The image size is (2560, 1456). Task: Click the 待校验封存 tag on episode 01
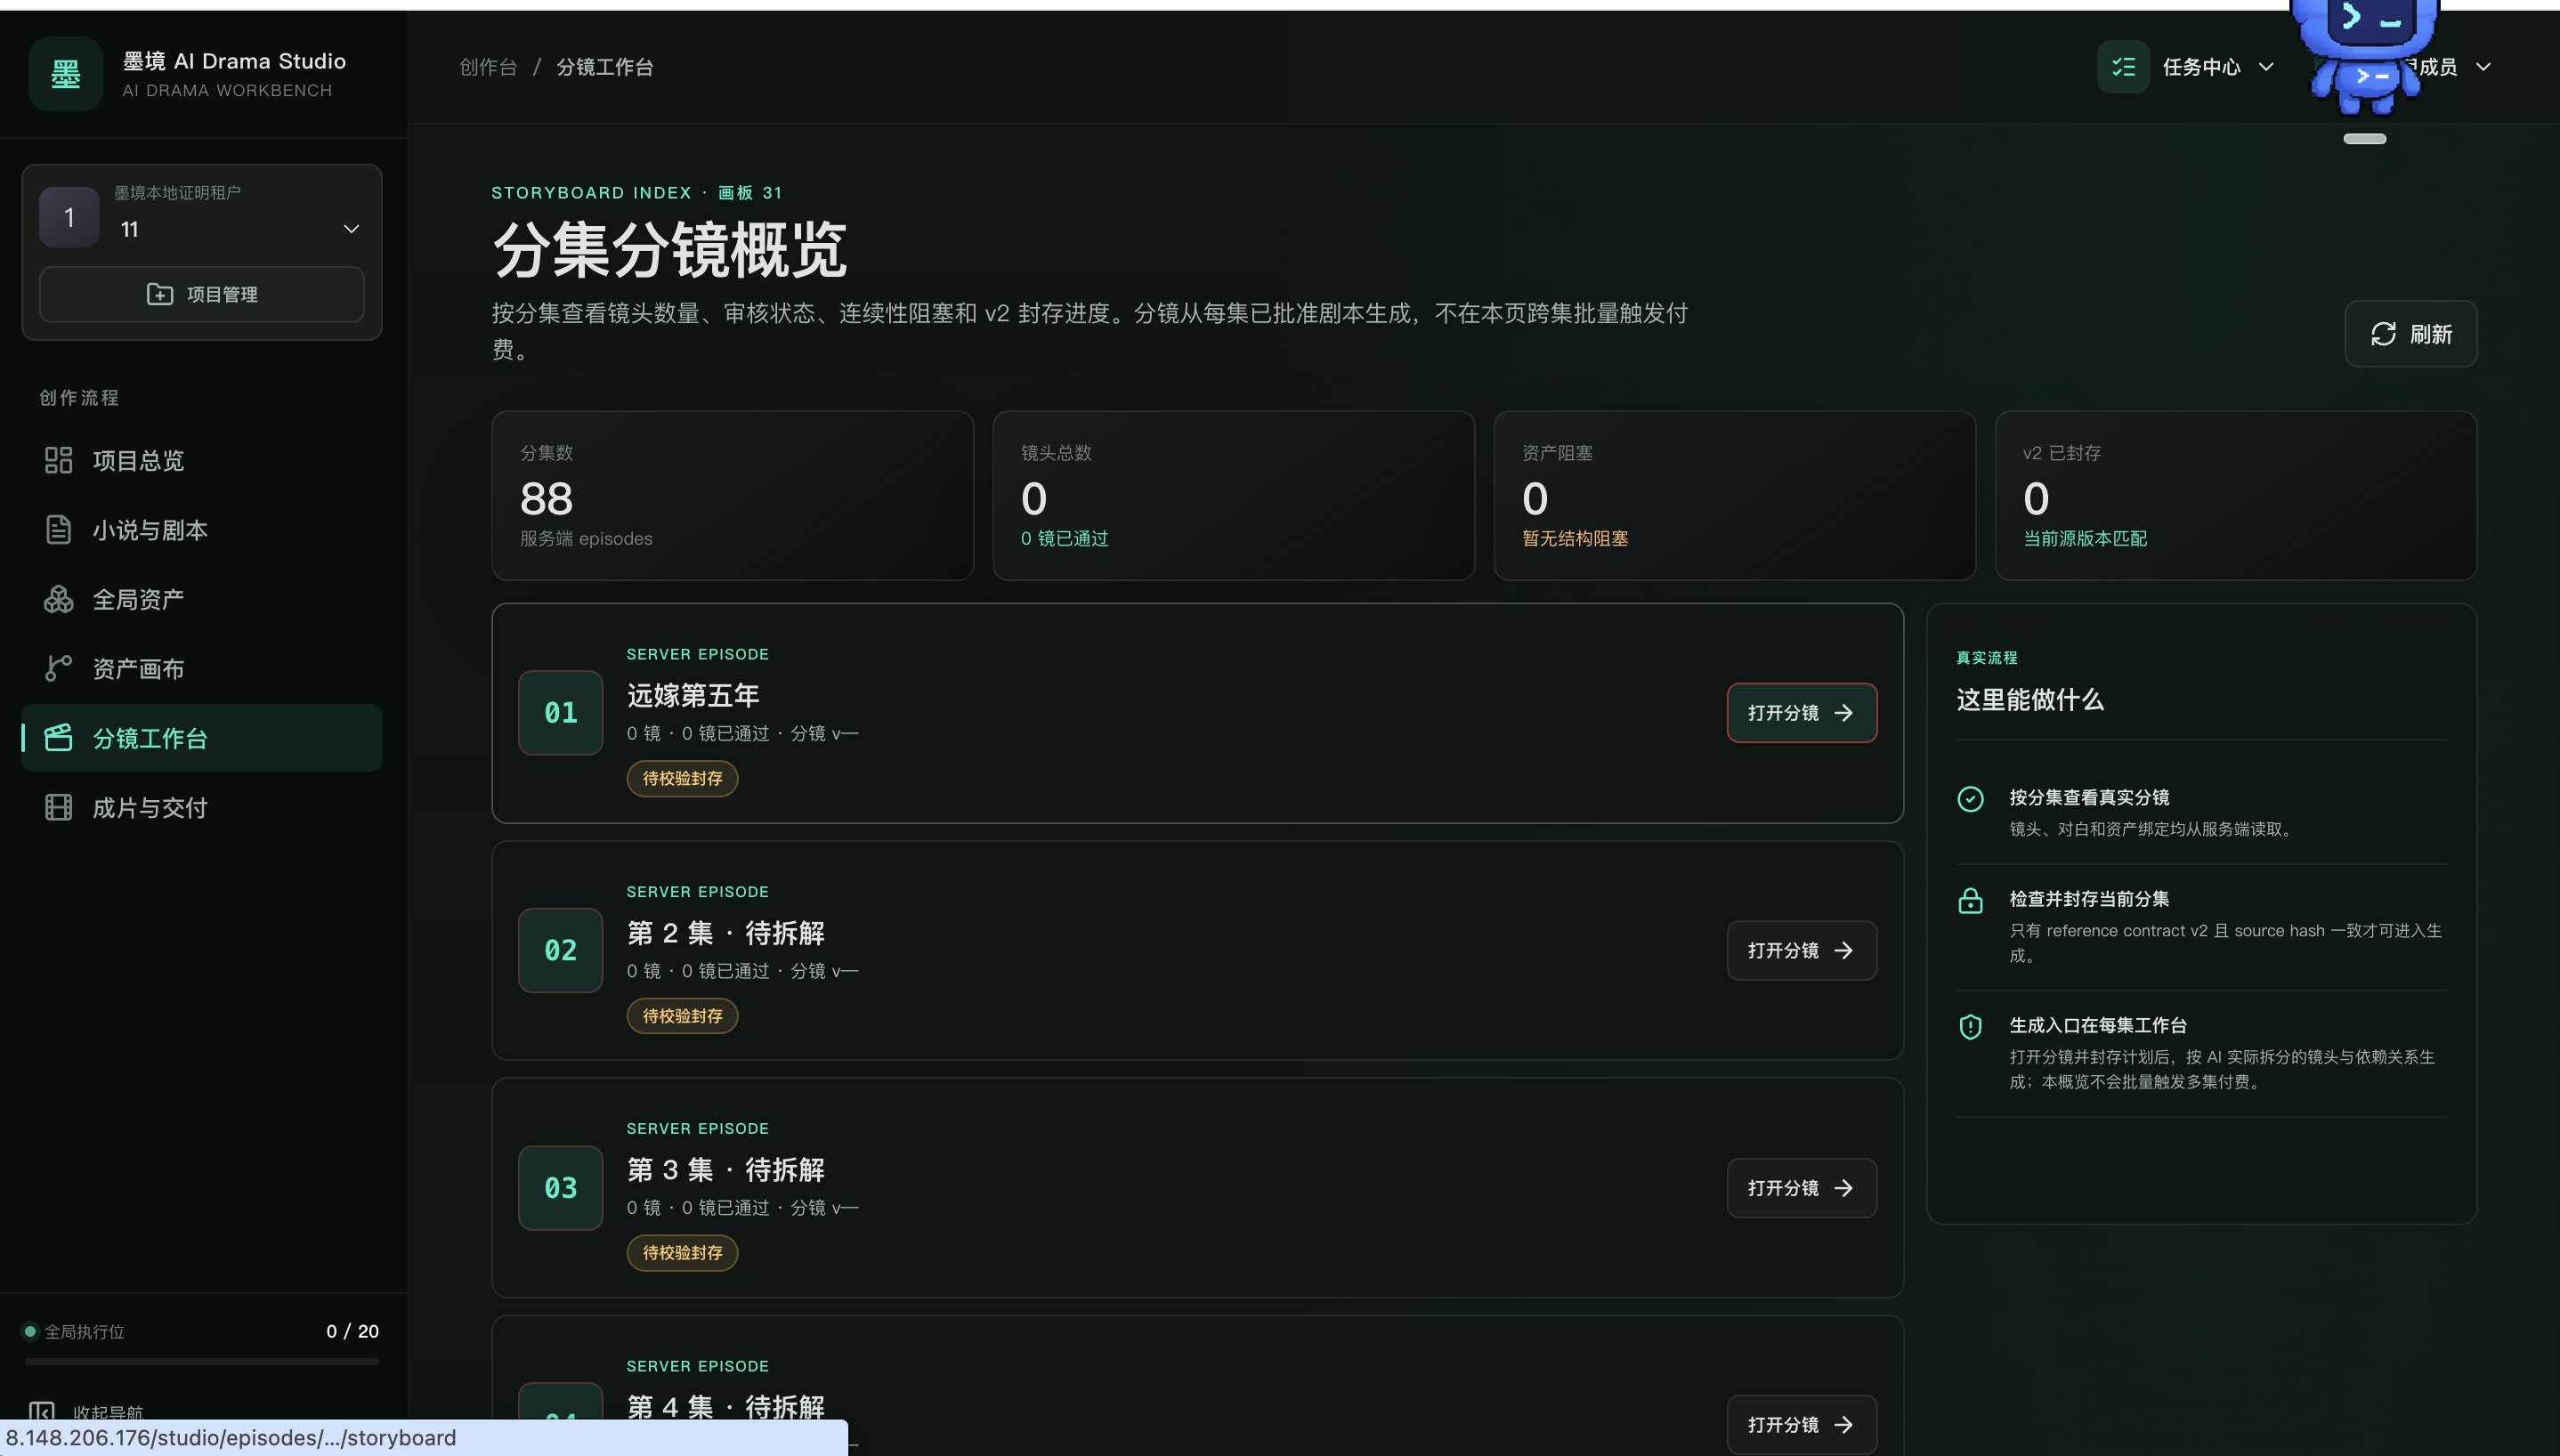tap(683, 778)
